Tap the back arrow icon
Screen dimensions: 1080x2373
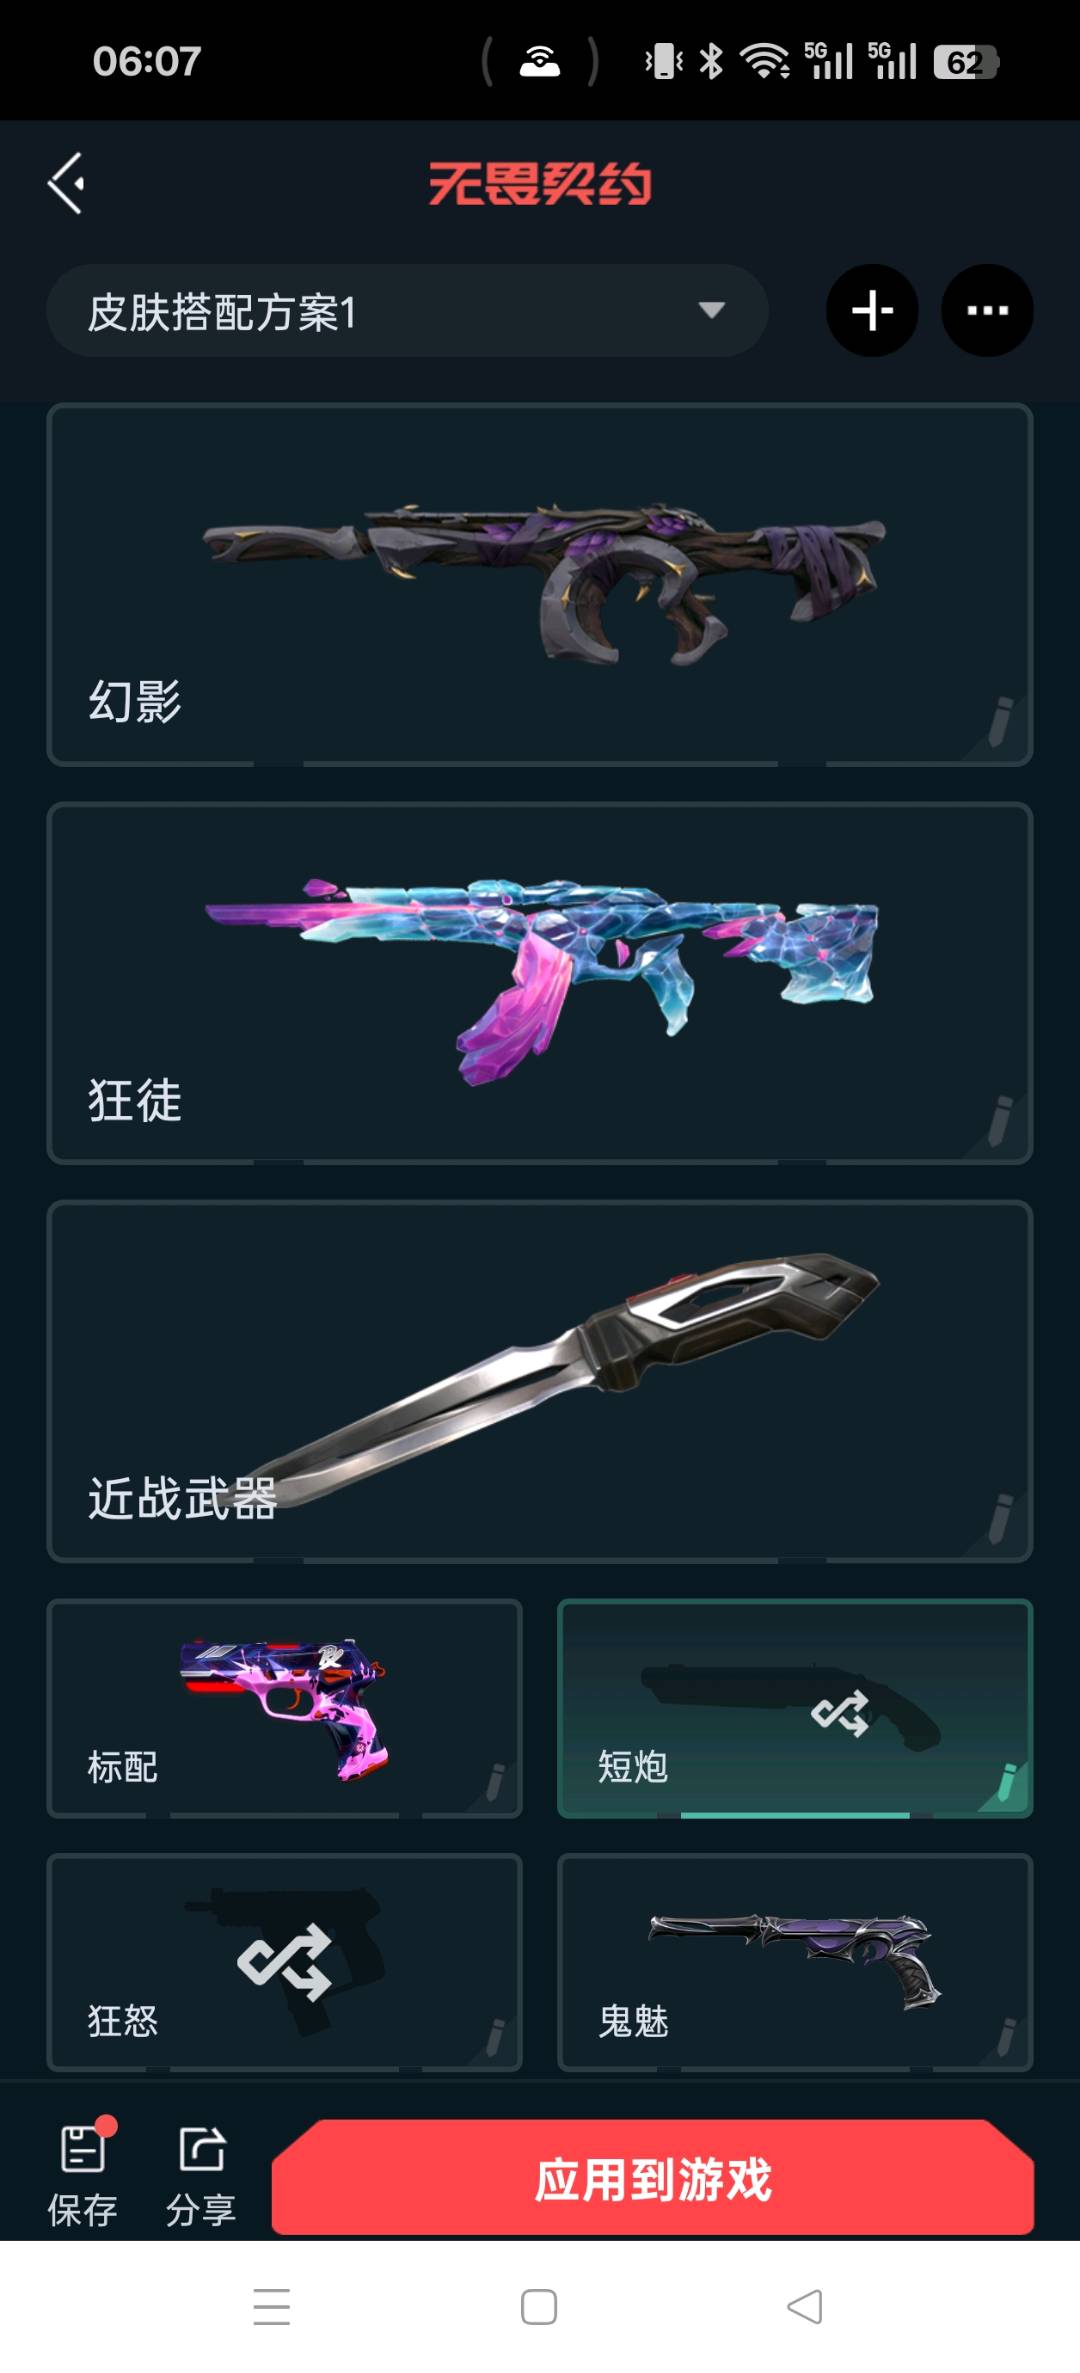pyautogui.click(x=66, y=183)
